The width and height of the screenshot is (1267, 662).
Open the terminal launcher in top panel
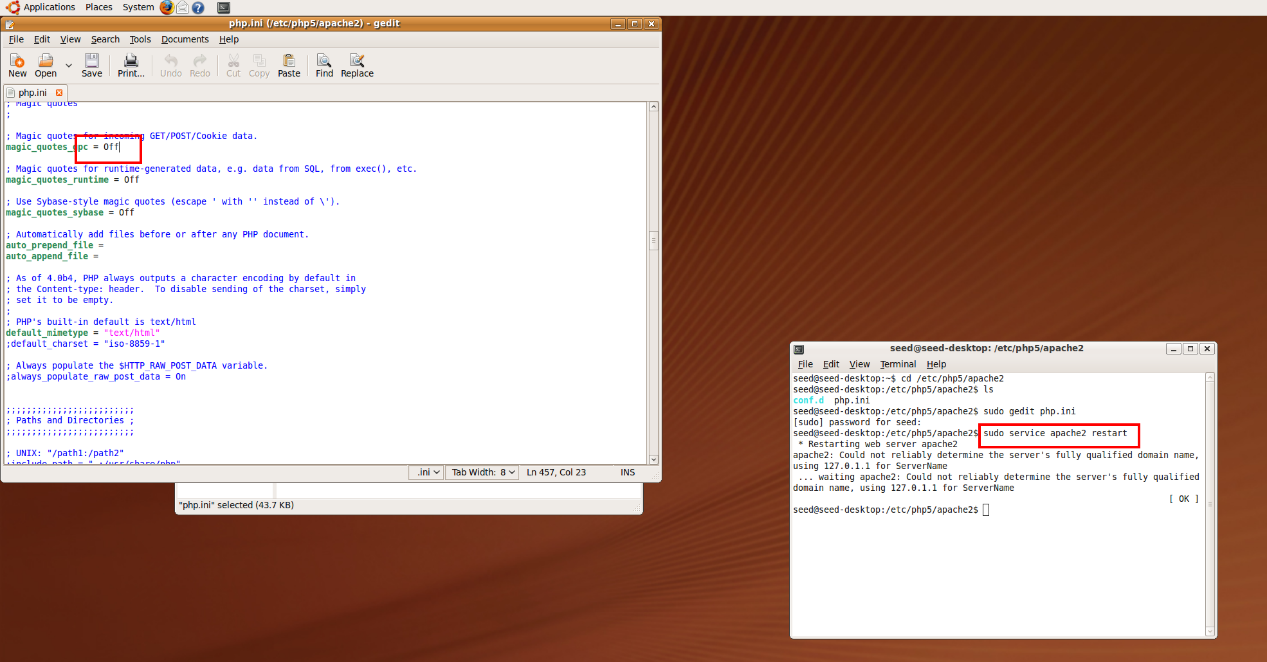[223, 7]
